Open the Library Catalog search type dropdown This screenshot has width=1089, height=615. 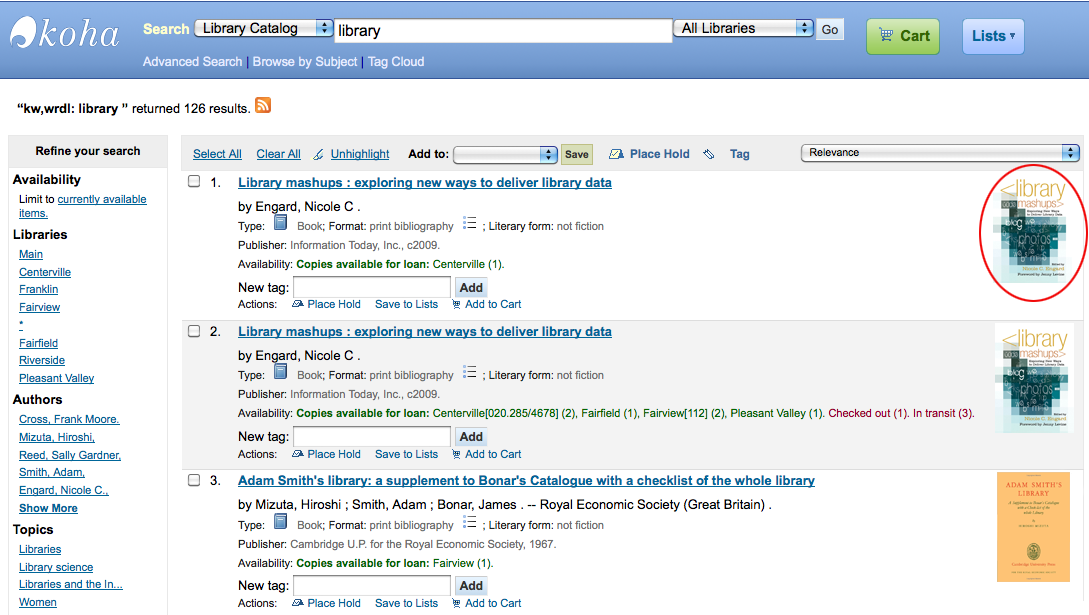(264, 28)
